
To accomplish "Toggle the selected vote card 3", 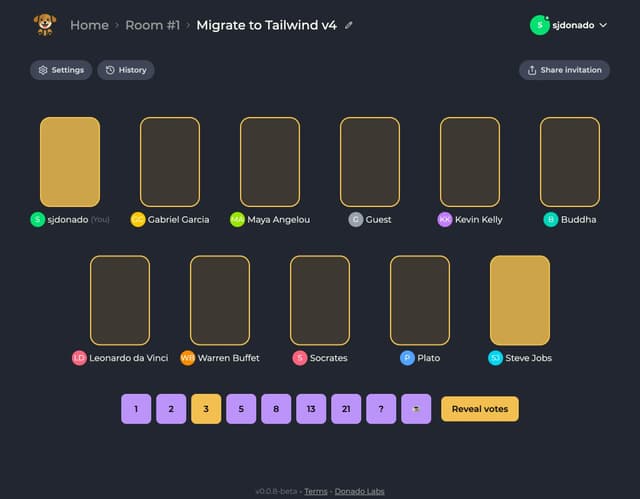I will pyautogui.click(x=206, y=408).
